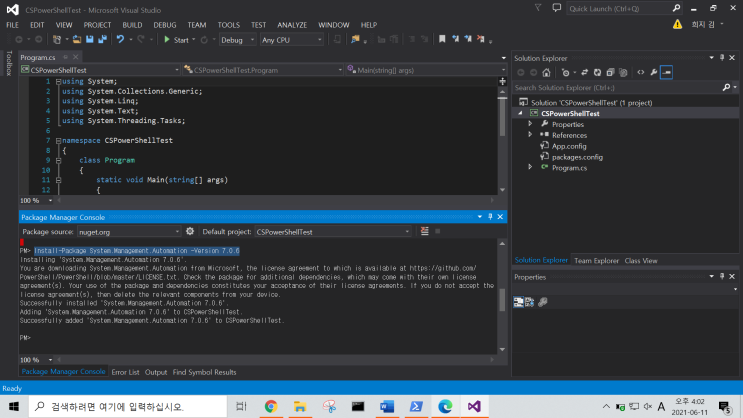Click the feedback speech bubble icon
The height and width of the screenshot is (418, 743).
[557, 8]
